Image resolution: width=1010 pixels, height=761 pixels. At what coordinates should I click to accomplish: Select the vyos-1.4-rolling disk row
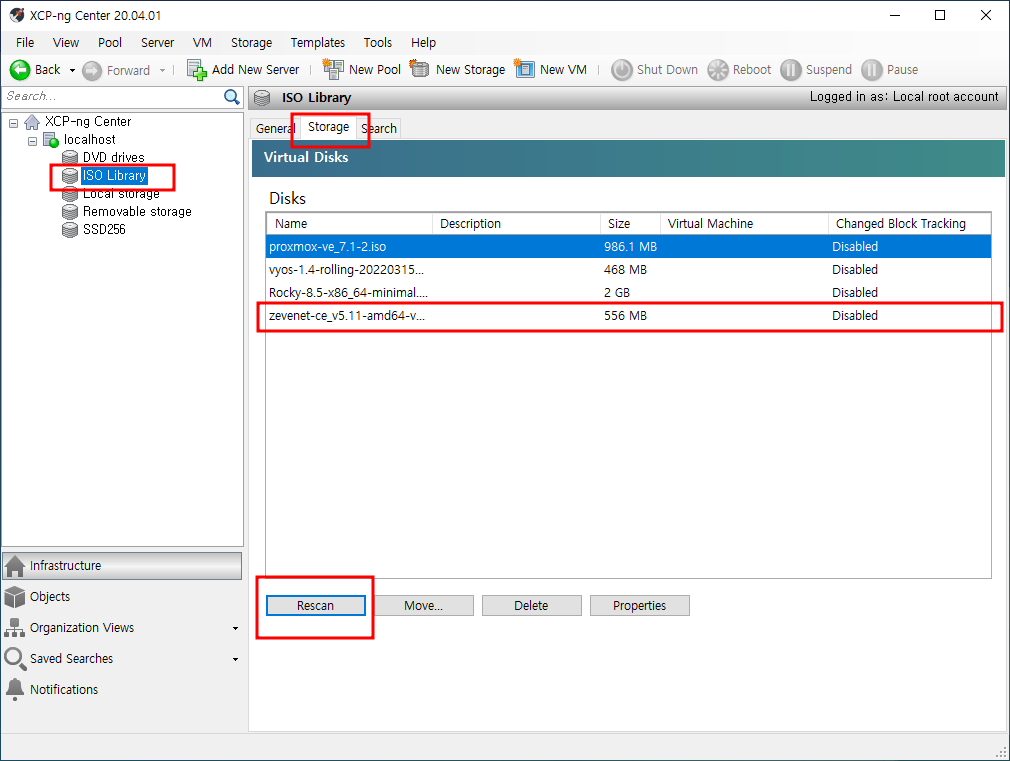coord(628,270)
